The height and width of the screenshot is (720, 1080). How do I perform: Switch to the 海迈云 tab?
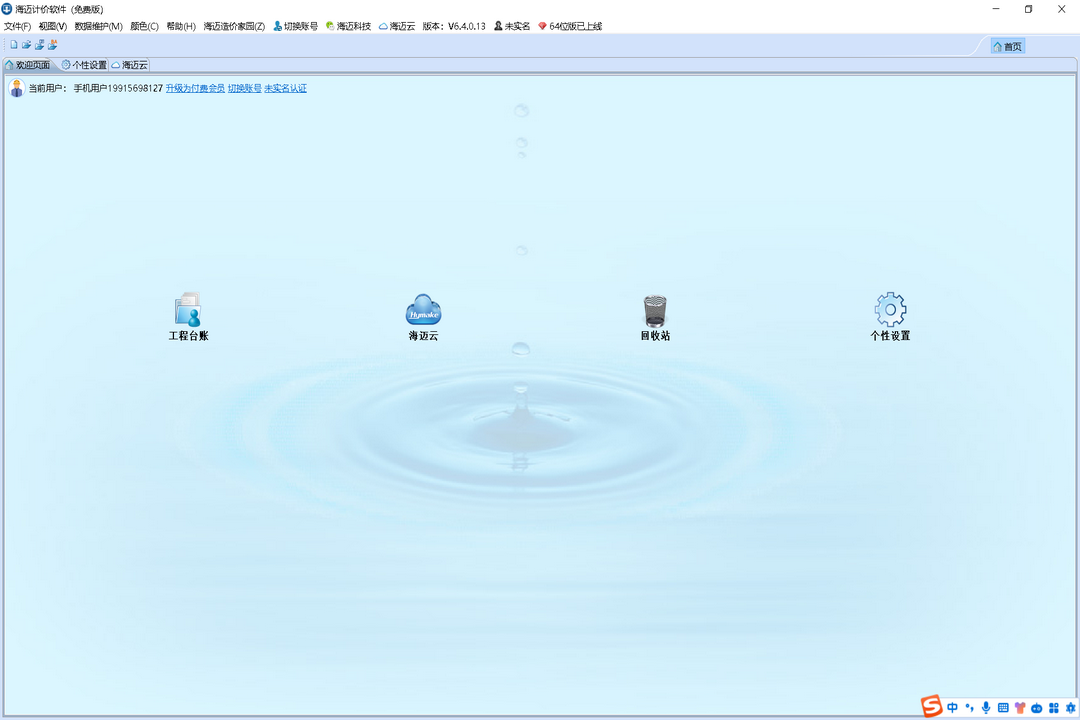tap(130, 65)
